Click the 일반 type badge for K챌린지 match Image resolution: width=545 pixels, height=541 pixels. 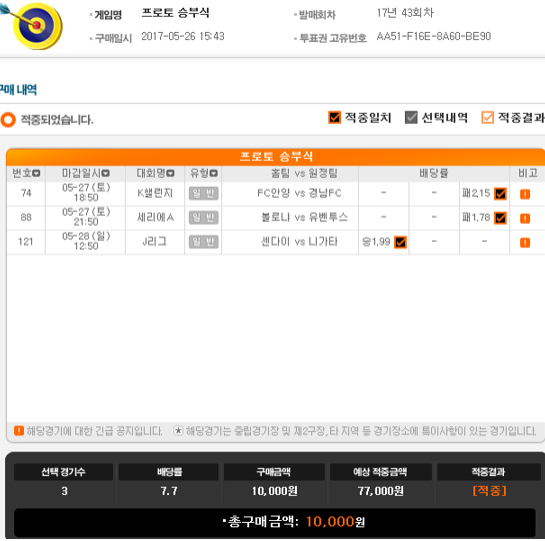click(204, 193)
